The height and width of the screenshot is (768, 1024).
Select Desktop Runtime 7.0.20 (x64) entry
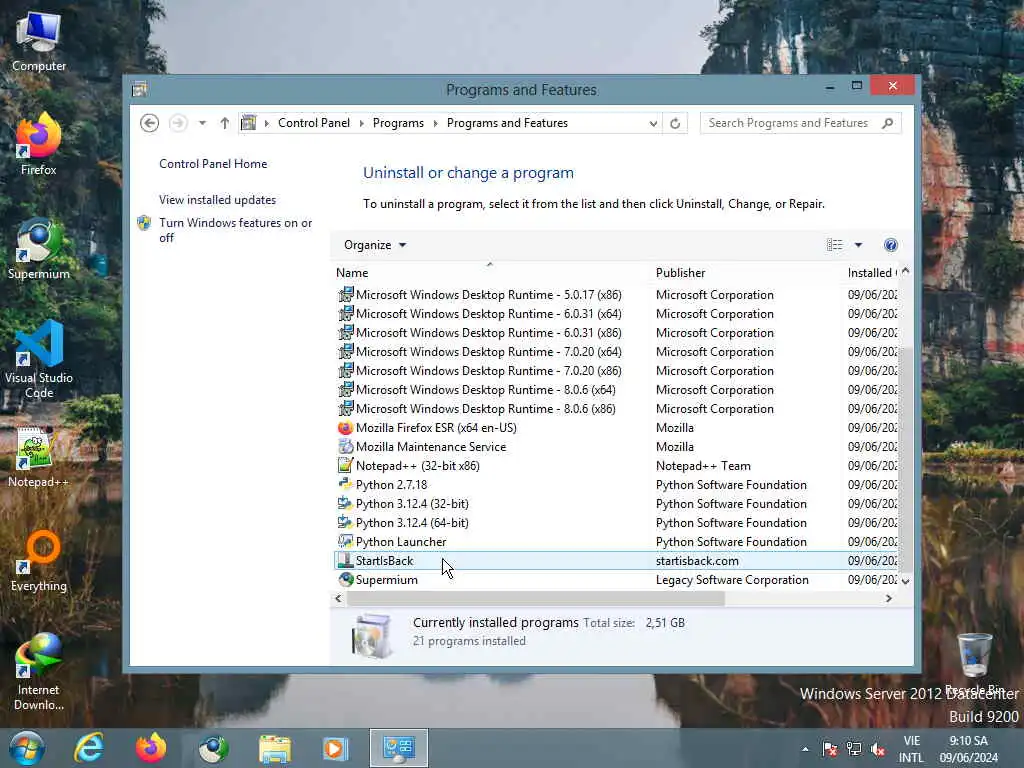616,352
